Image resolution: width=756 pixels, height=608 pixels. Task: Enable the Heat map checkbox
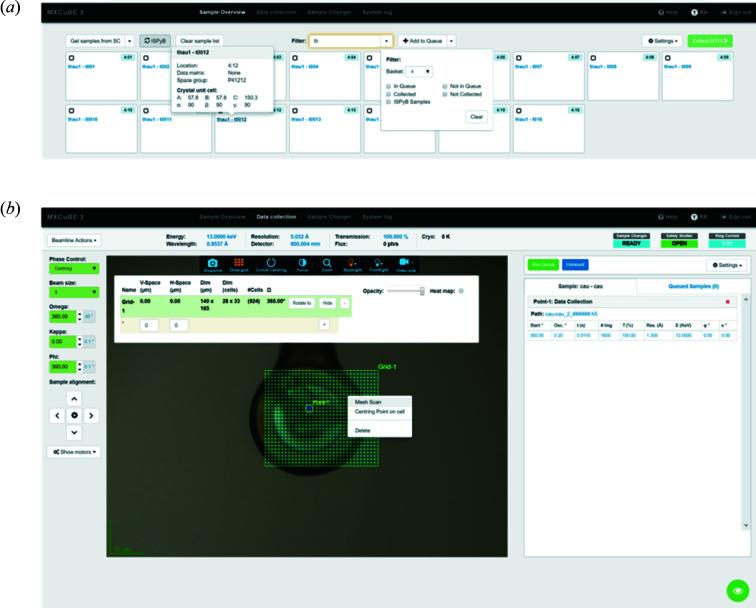(460, 291)
